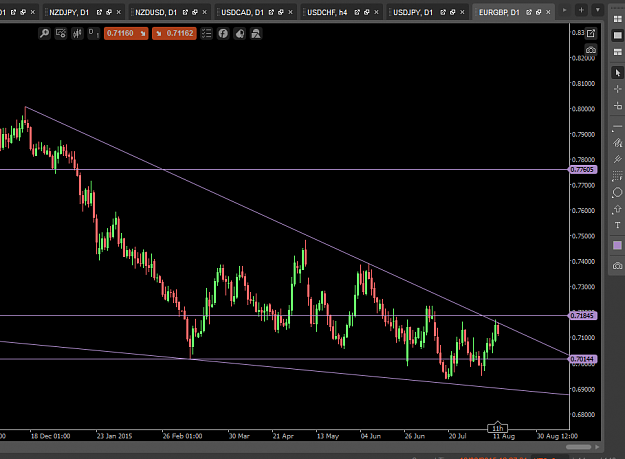
Task: Select the ellipse shape tool
Action: coord(617,192)
